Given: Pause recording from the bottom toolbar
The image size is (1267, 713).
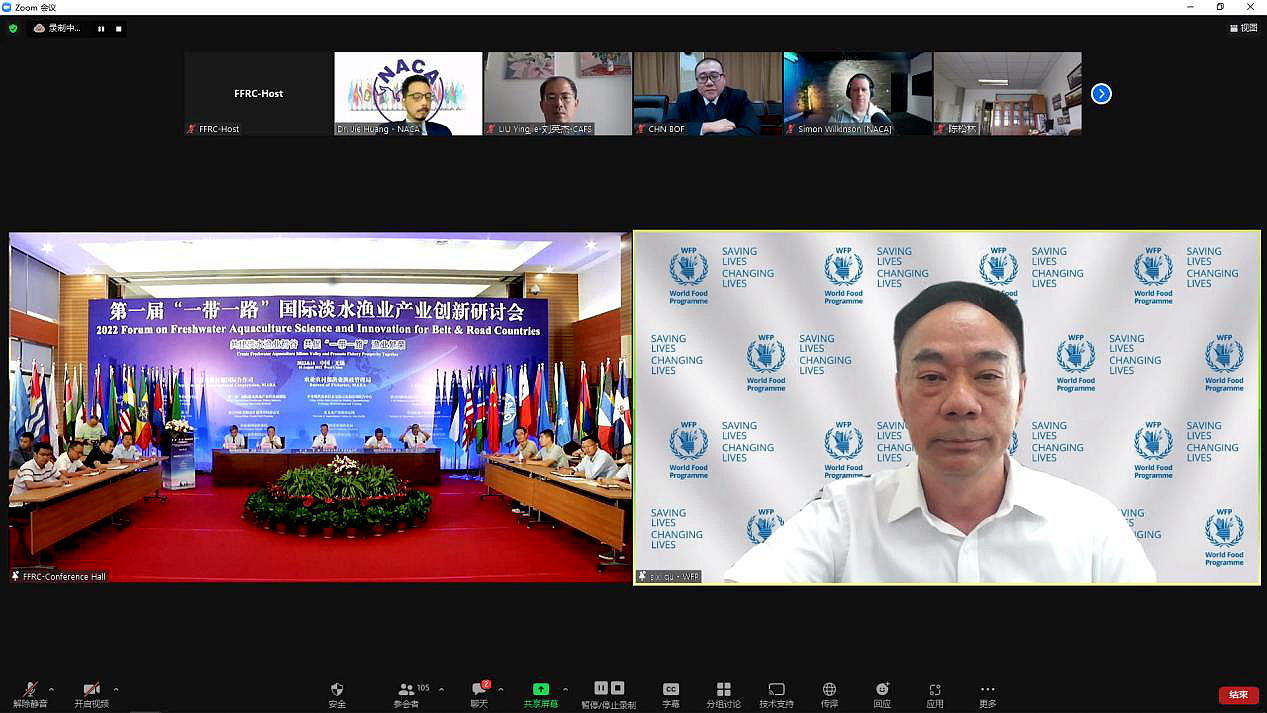Looking at the screenshot, I should point(601,688).
